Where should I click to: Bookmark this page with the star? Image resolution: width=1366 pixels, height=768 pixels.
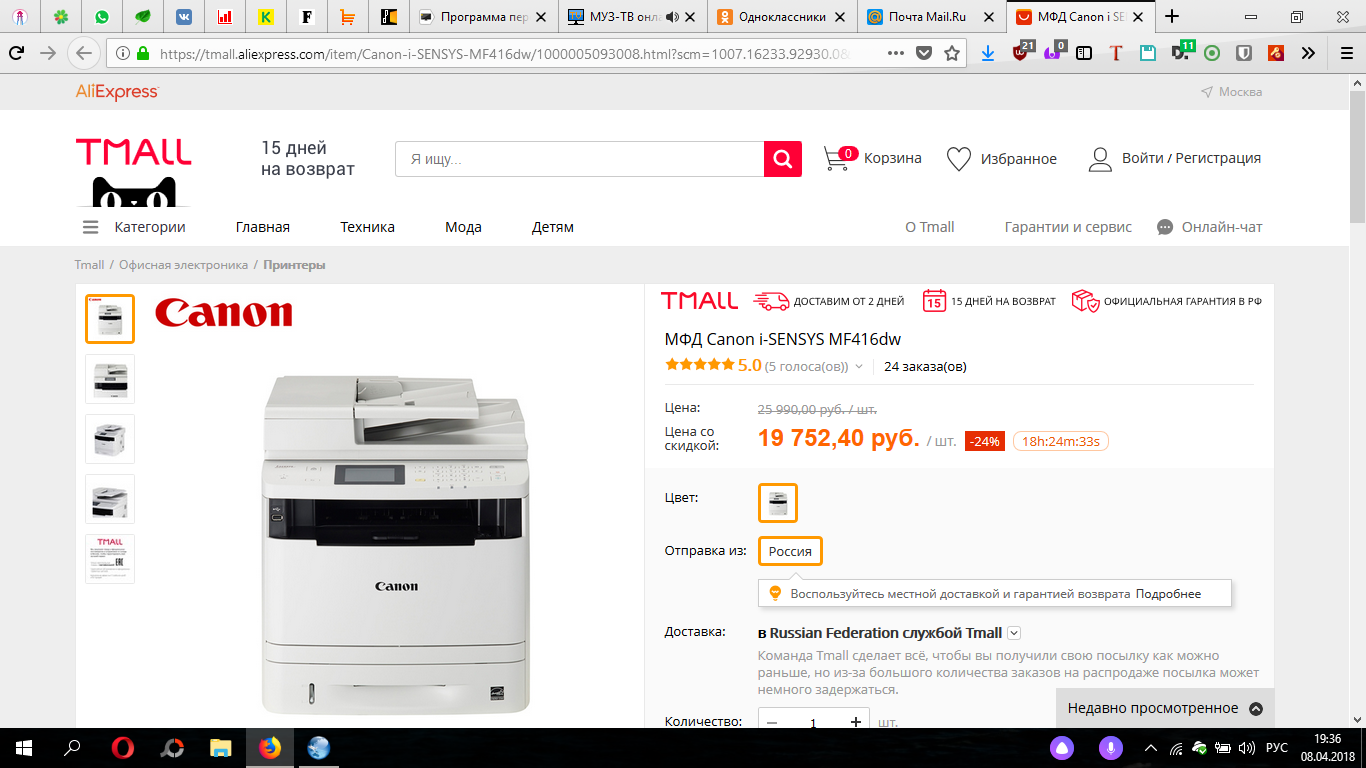[x=952, y=53]
